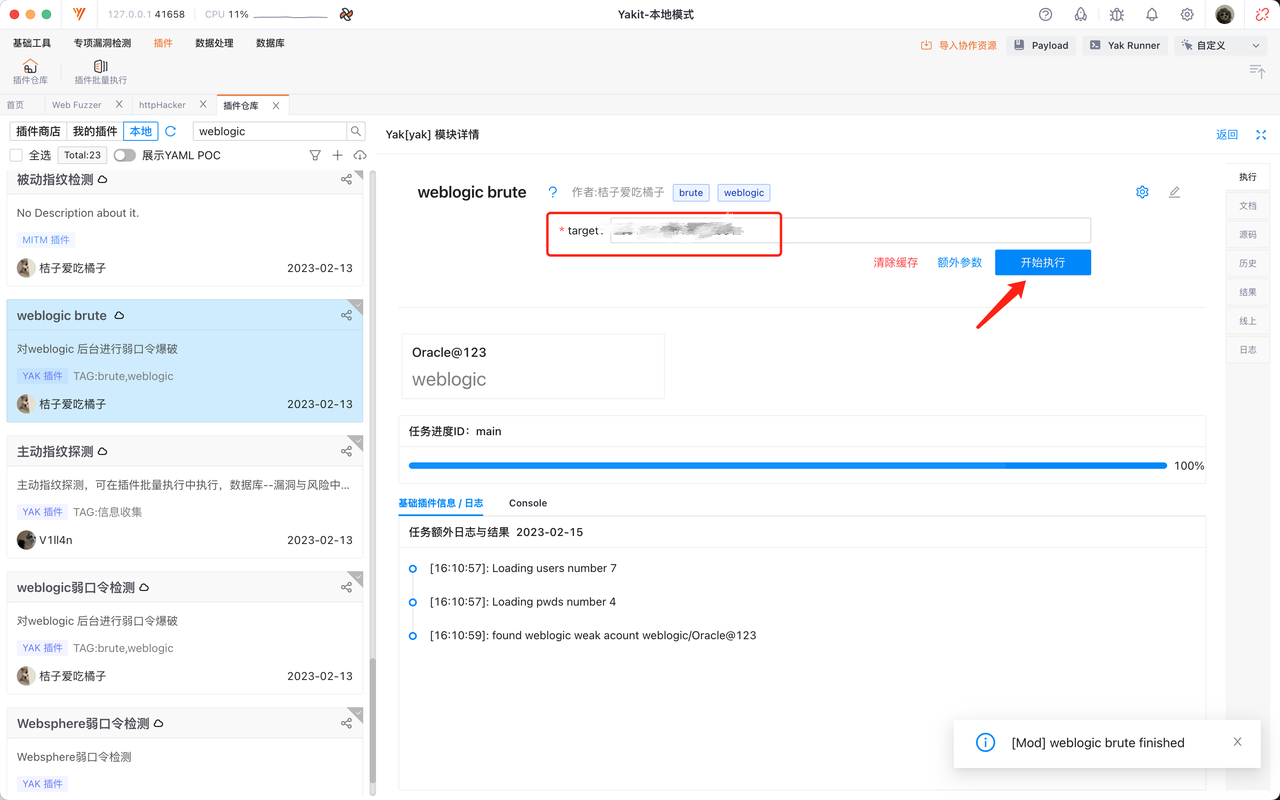Show notifications via the bell icon
This screenshot has width=1280, height=800.
click(1152, 15)
